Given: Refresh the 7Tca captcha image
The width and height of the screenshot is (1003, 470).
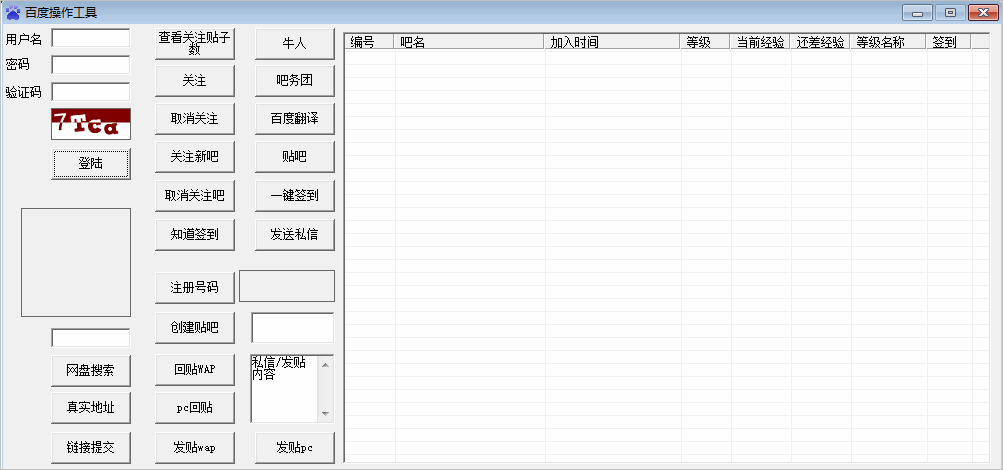Looking at the screenshot, I should tap(91, 123).
